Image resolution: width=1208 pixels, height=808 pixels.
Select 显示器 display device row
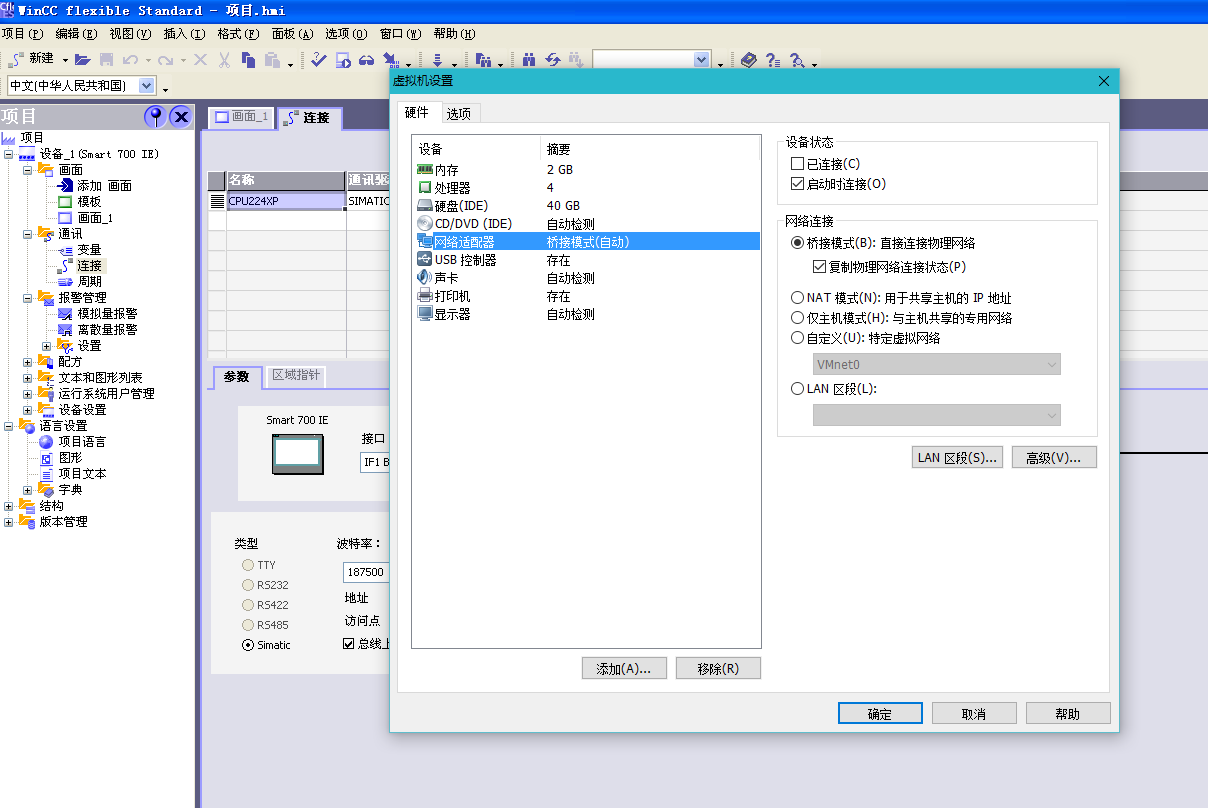coord(586,314)
